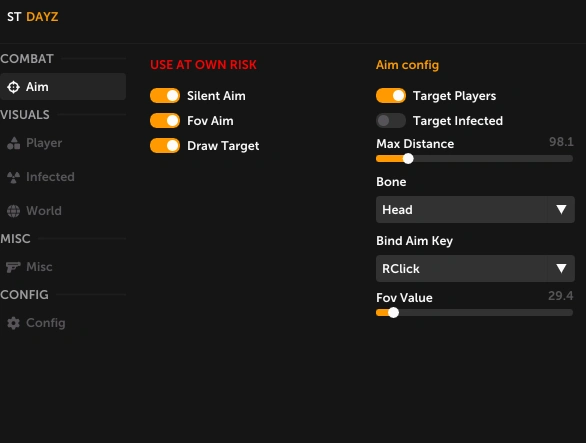Click the Fov Value slider handle
The image size is (586, 443).
[x=393, y=313]
